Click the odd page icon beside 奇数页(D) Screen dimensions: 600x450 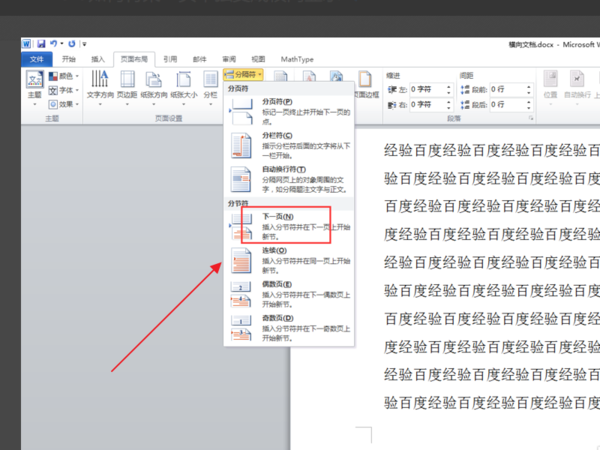click(241, 328)
